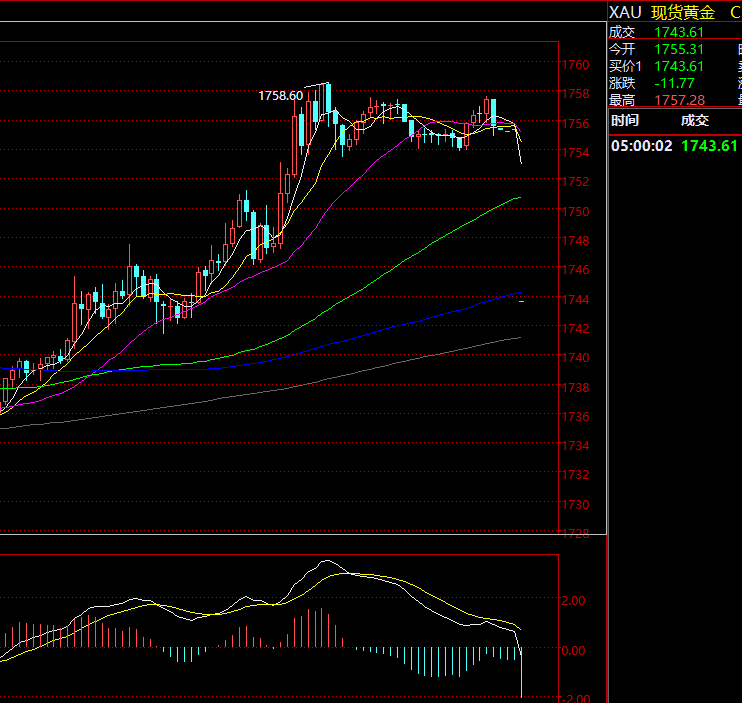Click the 1750 price axis label
The width and height of the screenshot is (742, 703).
(x=575, y=211)
